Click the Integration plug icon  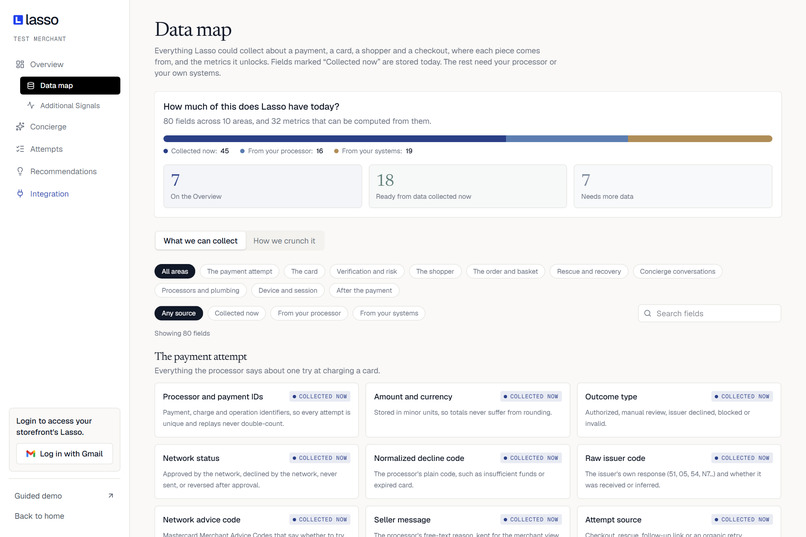tap(20, 194)
